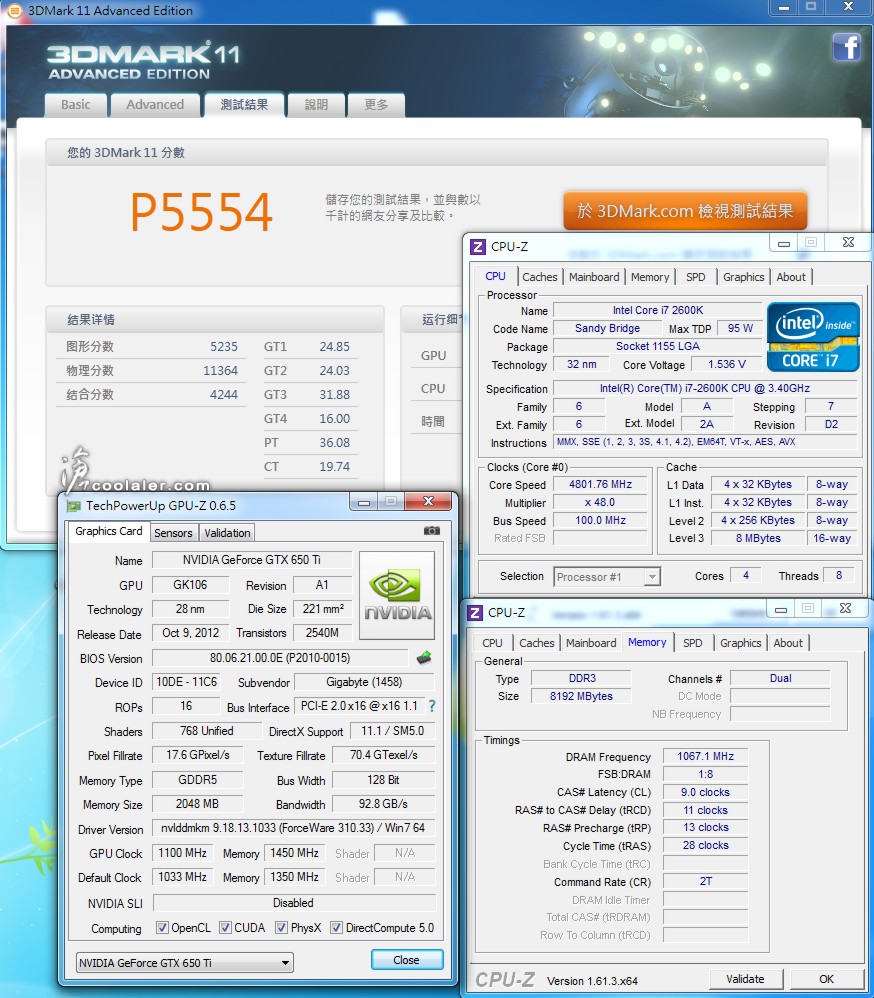Image resolution: width=874 pixels, height=998 pixels.
Task: Open SPD tab in lower CPU-Z window
Action: pyautogui.click(x=693, y=643)
